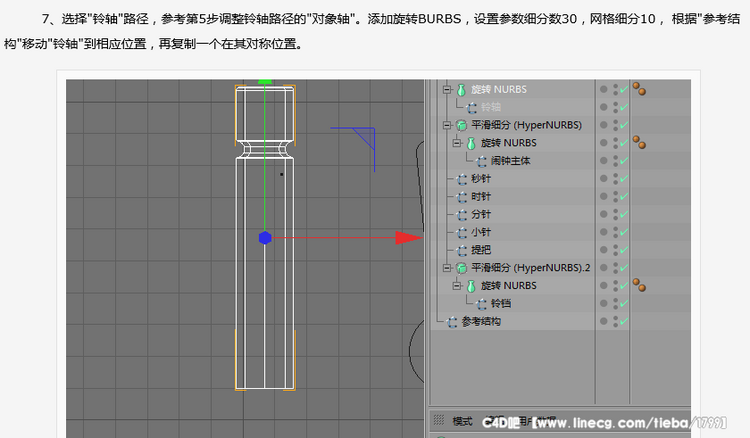
Task: Select the 闹钟主体 object name
Action: click(x=510, y=161)
